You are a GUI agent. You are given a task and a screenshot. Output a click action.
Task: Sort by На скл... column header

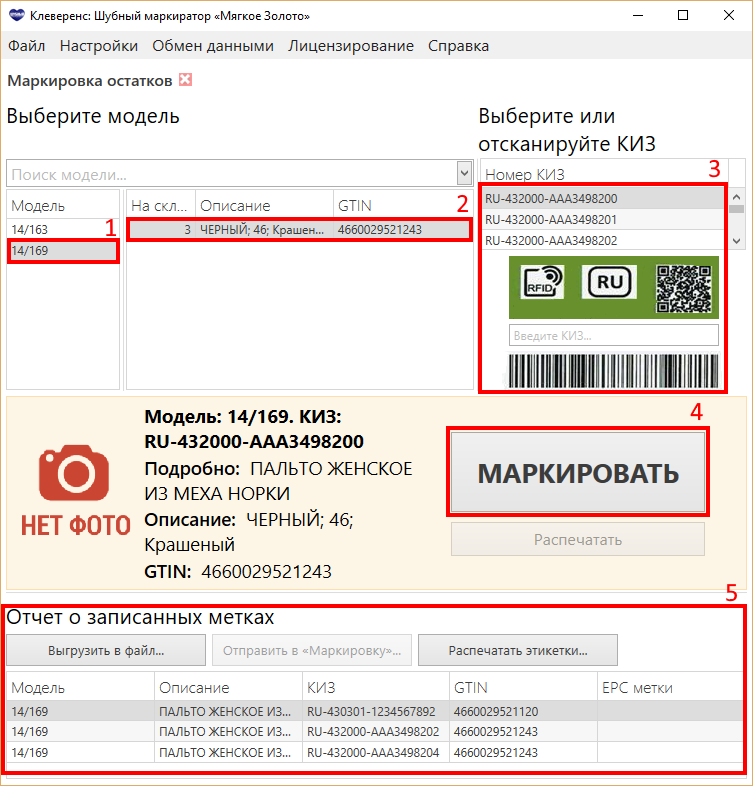tap(160, 206)
